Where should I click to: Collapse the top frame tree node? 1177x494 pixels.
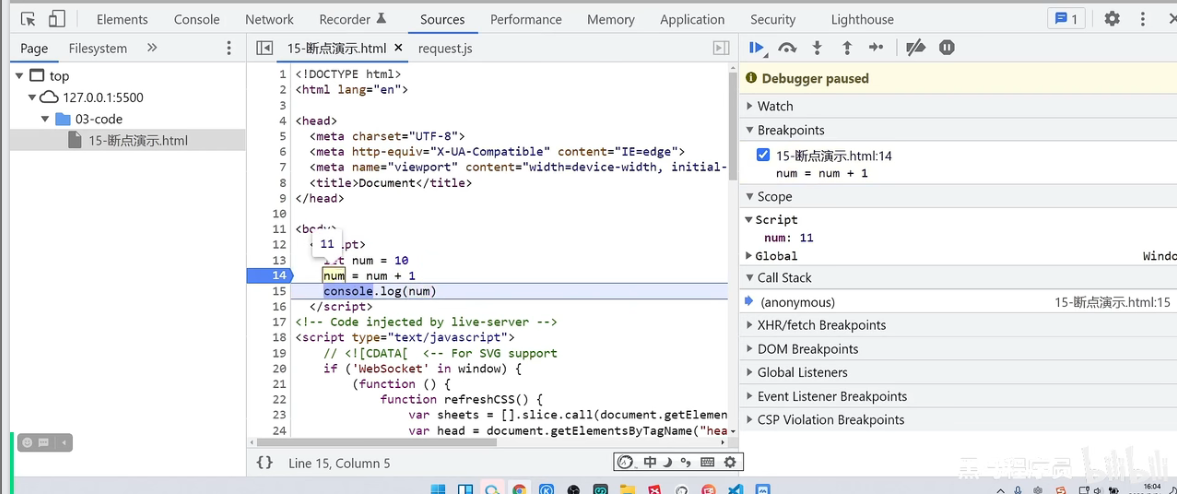point(19,76)
